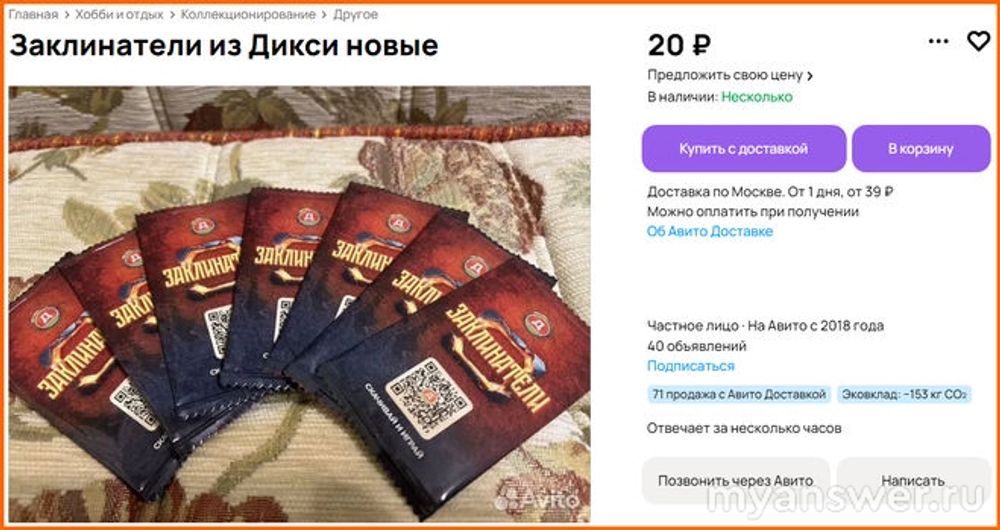Click the Предложить свою цену text
The width and height of the screenshot is (1000, 530).
click(724, 75)
